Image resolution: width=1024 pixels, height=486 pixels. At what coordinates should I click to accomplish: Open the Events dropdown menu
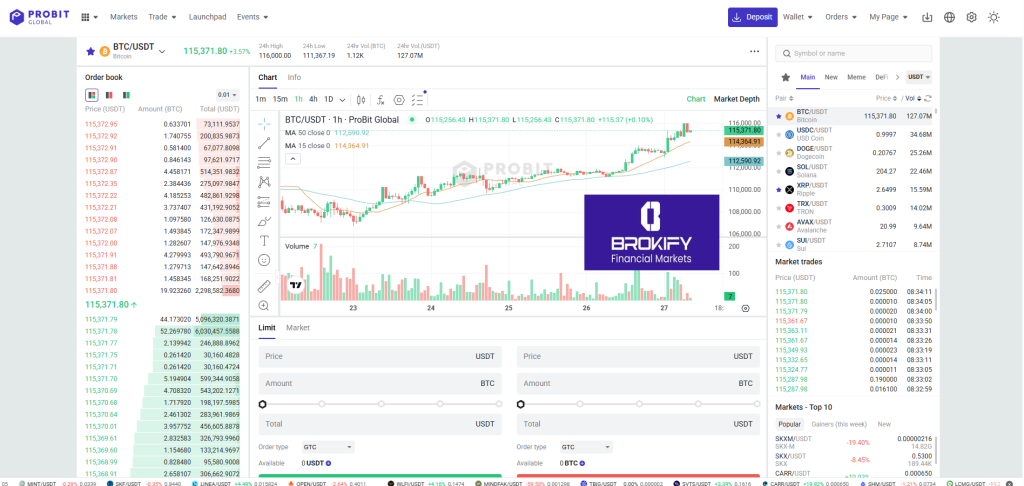[253, 17]
